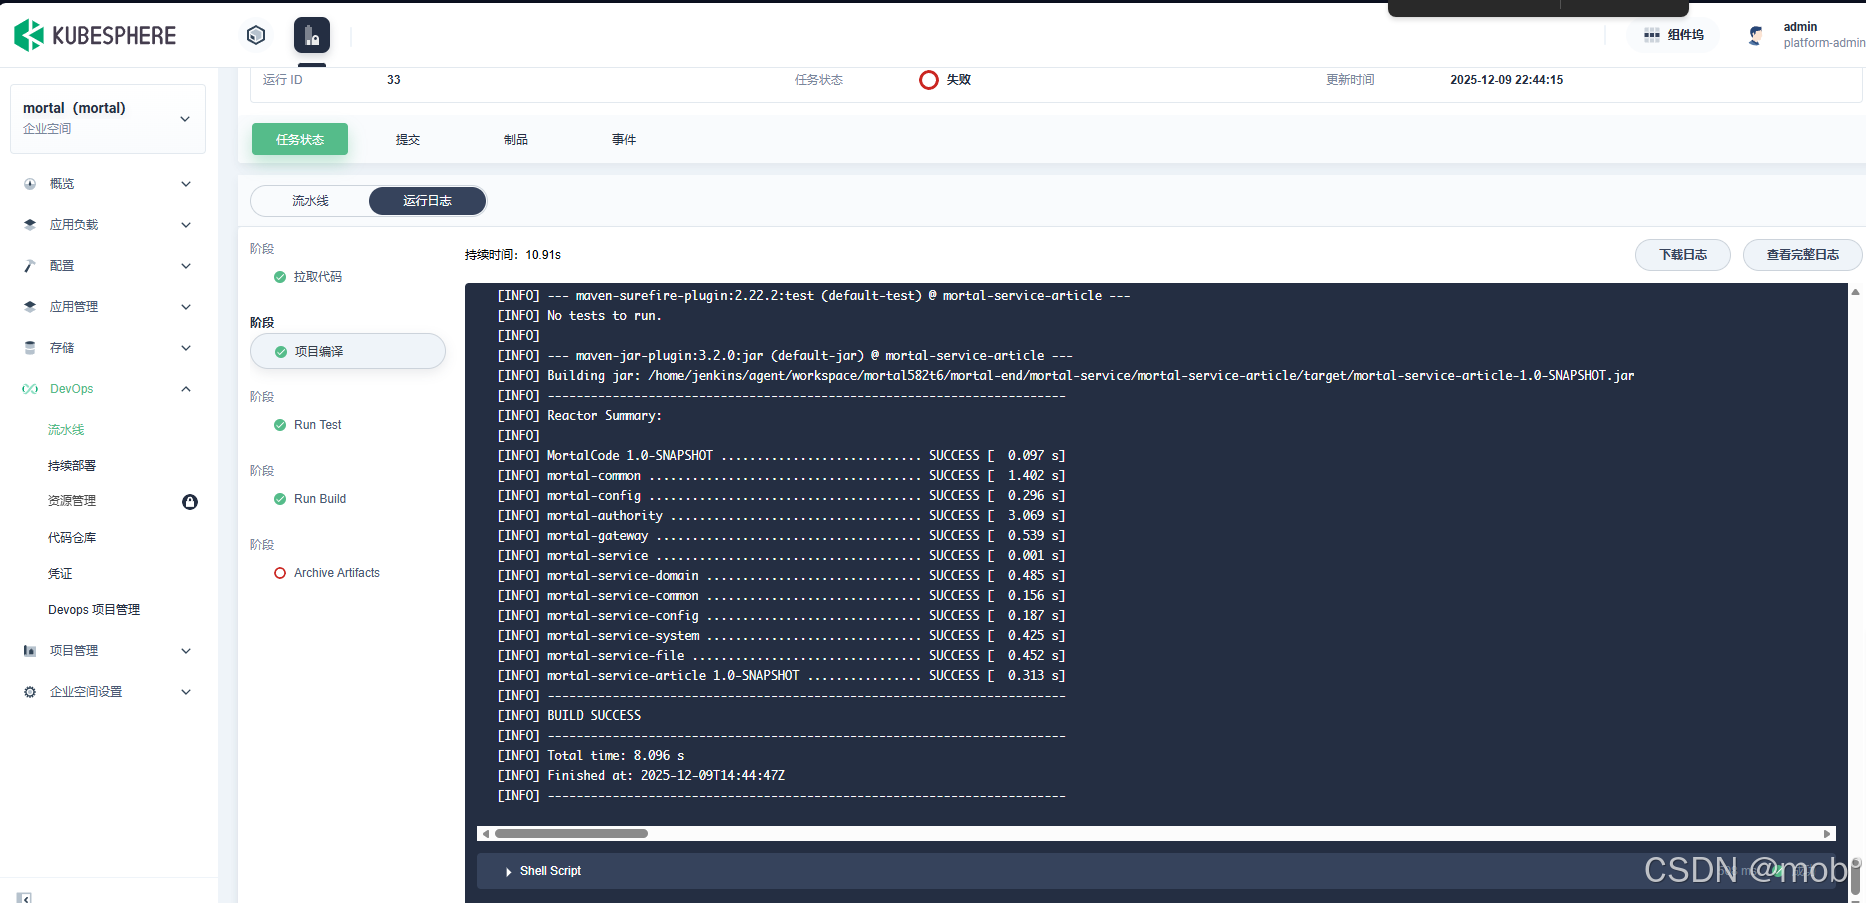Select the Run Test stage

click(318, 425)
